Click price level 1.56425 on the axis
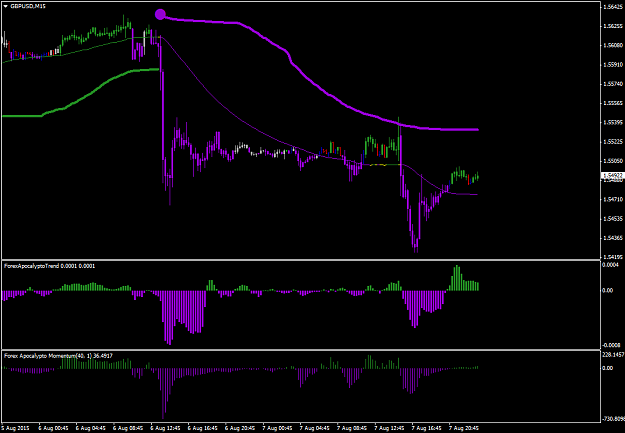 tap(613, 6)
